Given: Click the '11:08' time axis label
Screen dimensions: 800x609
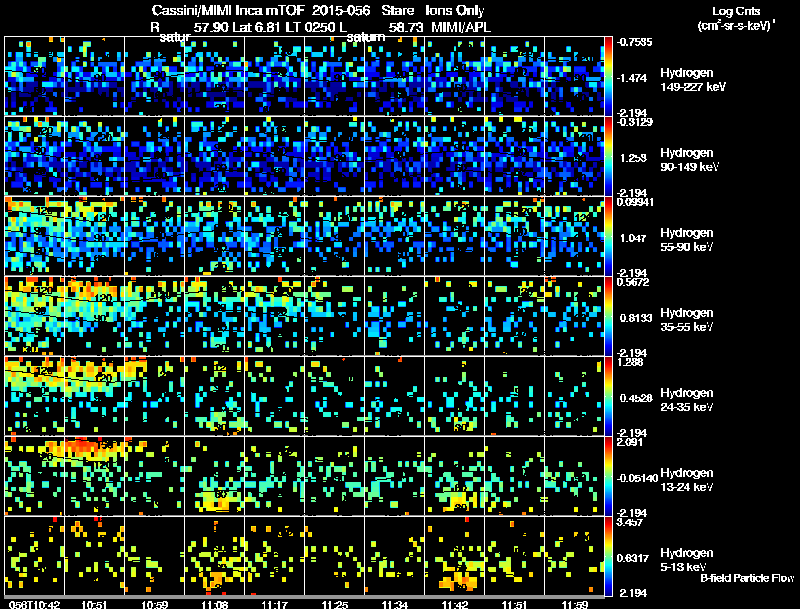Looking at the screenshot, I should (x=215, y=605).
